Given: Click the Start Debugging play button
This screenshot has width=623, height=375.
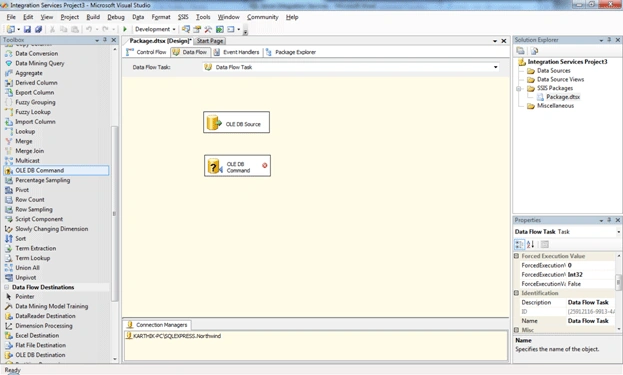Looking at the screenshot, I should (x=125, y=29).
